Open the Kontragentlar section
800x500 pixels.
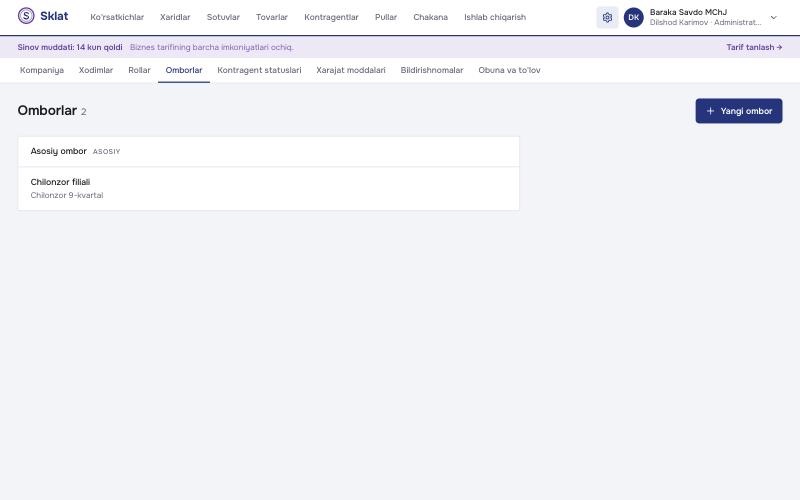click(x=331, y=17)
